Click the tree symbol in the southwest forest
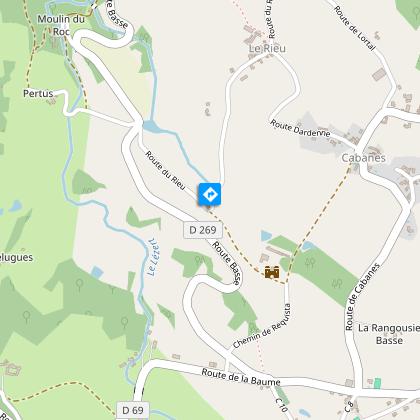420x420 pixels. [26, 316]
